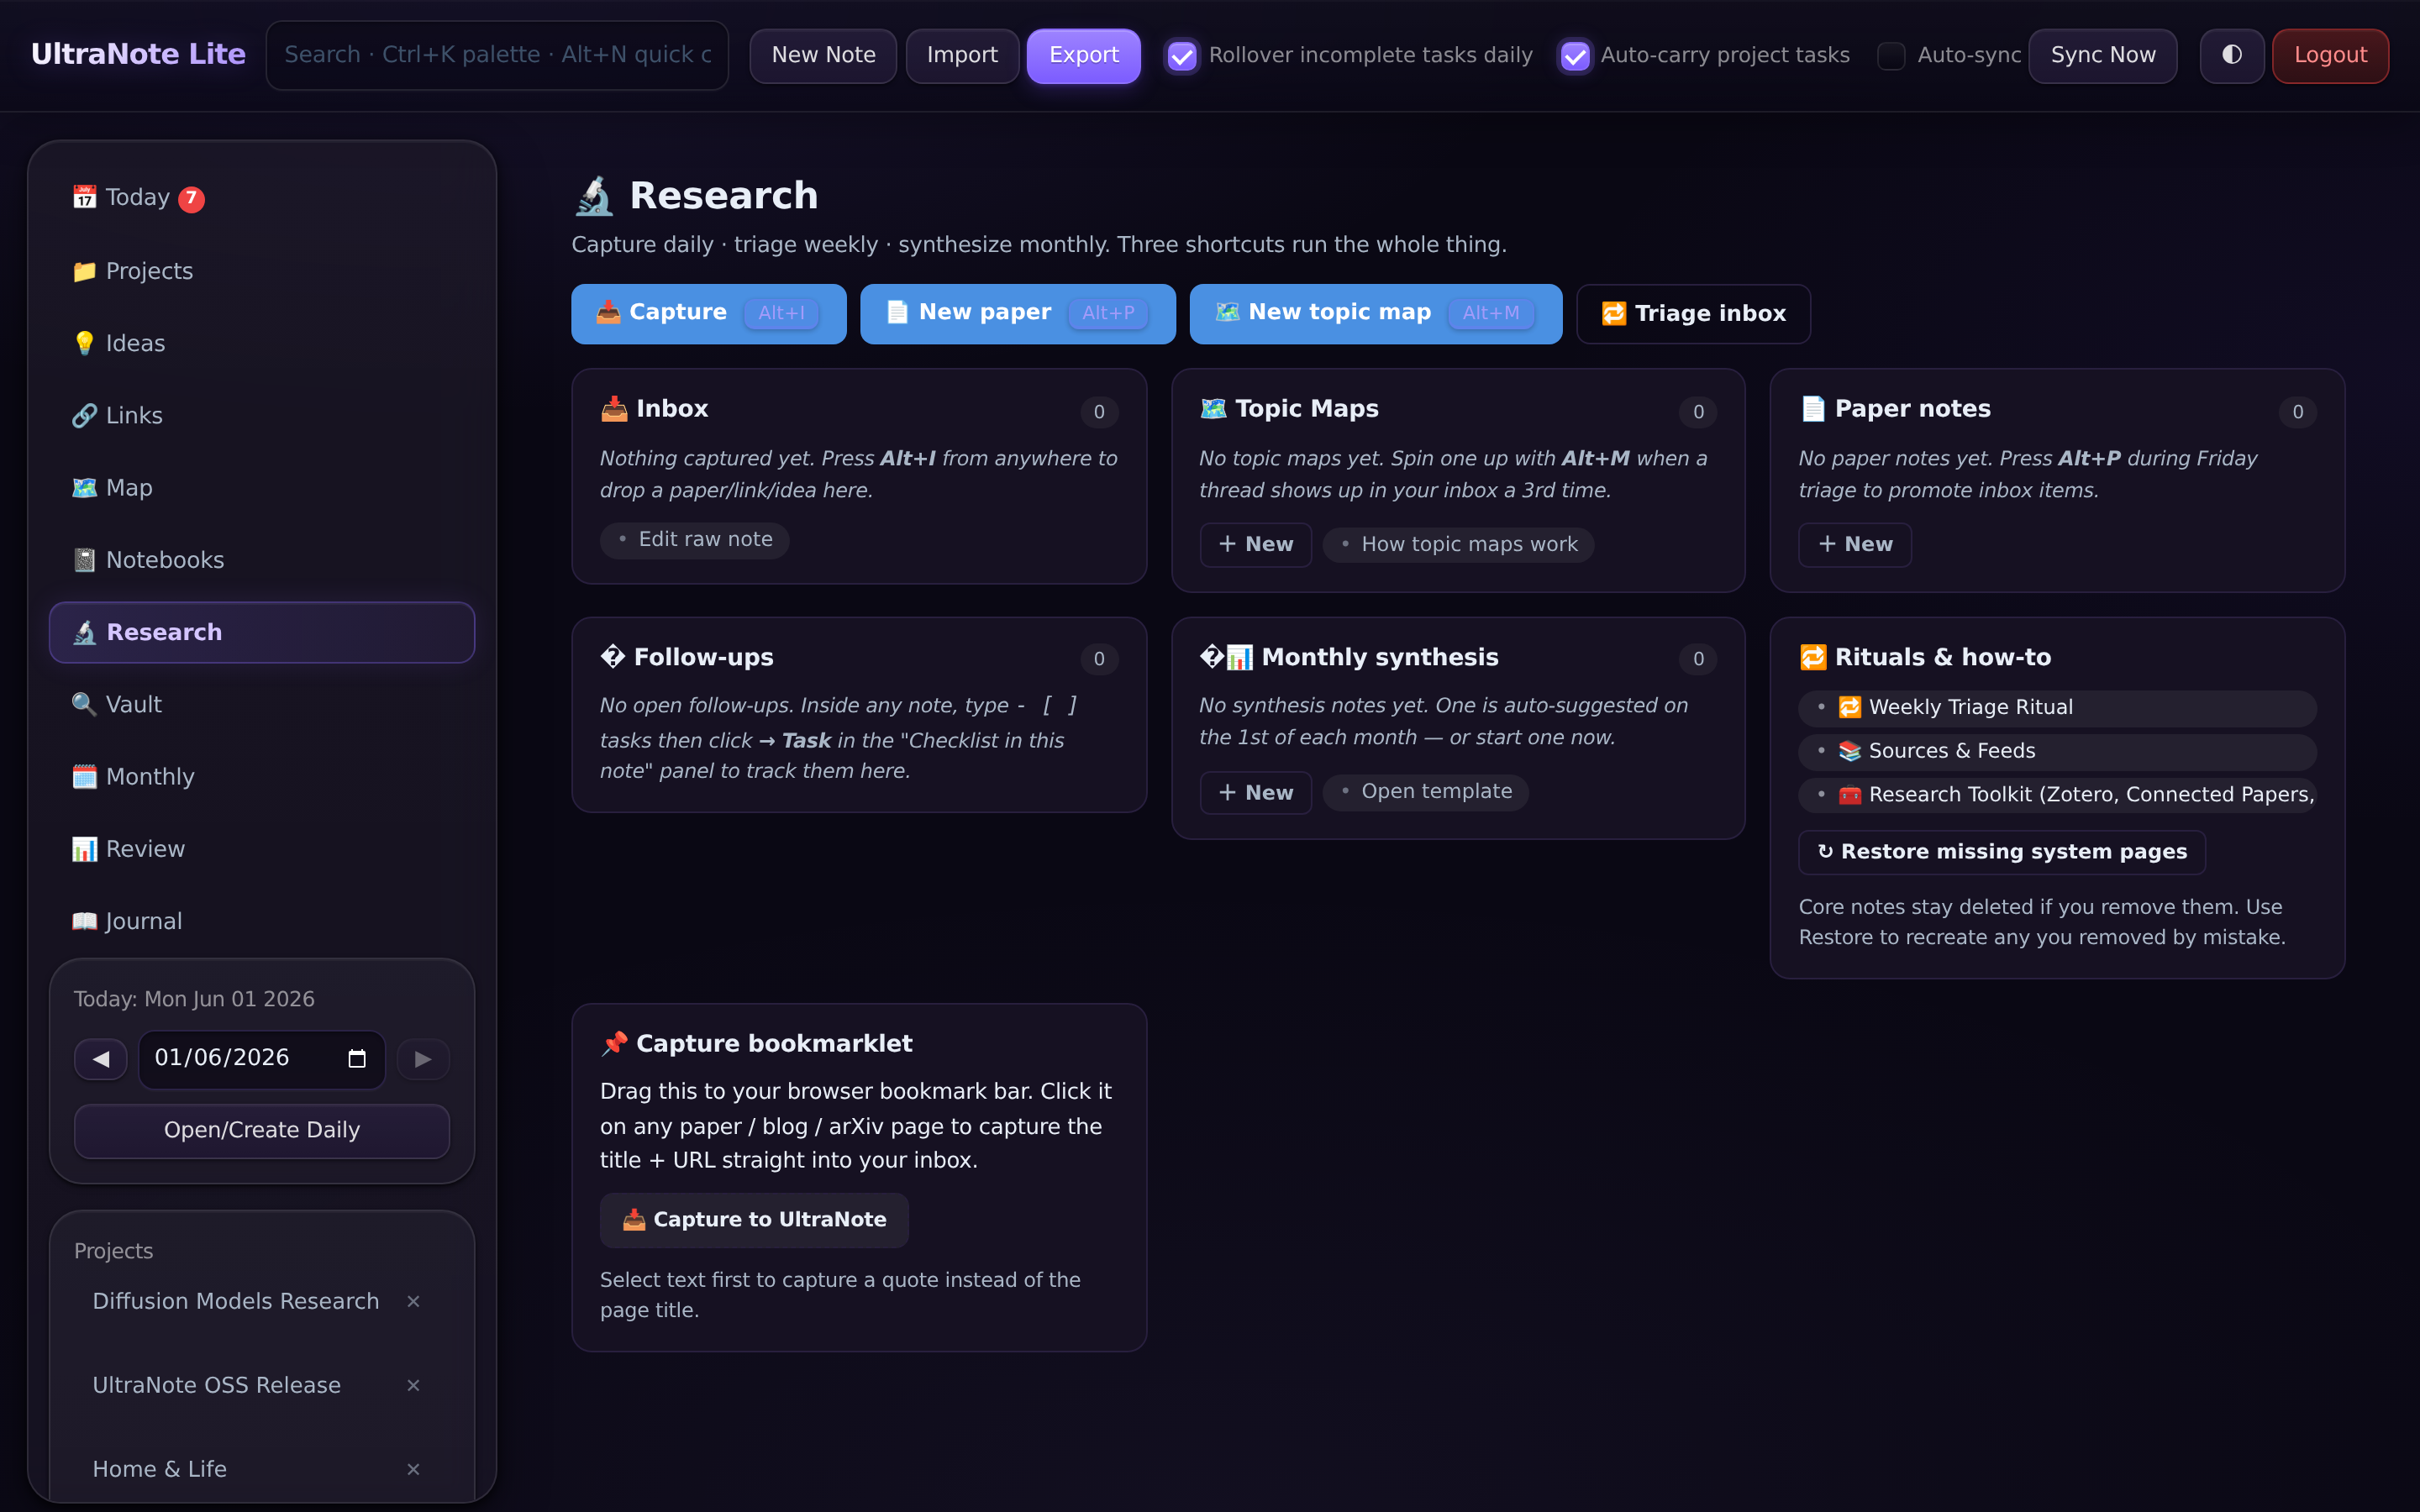The image size is (2420, 1512).
Task: Open the calendar picker icon in date field
Action: tap(357, 1058)
